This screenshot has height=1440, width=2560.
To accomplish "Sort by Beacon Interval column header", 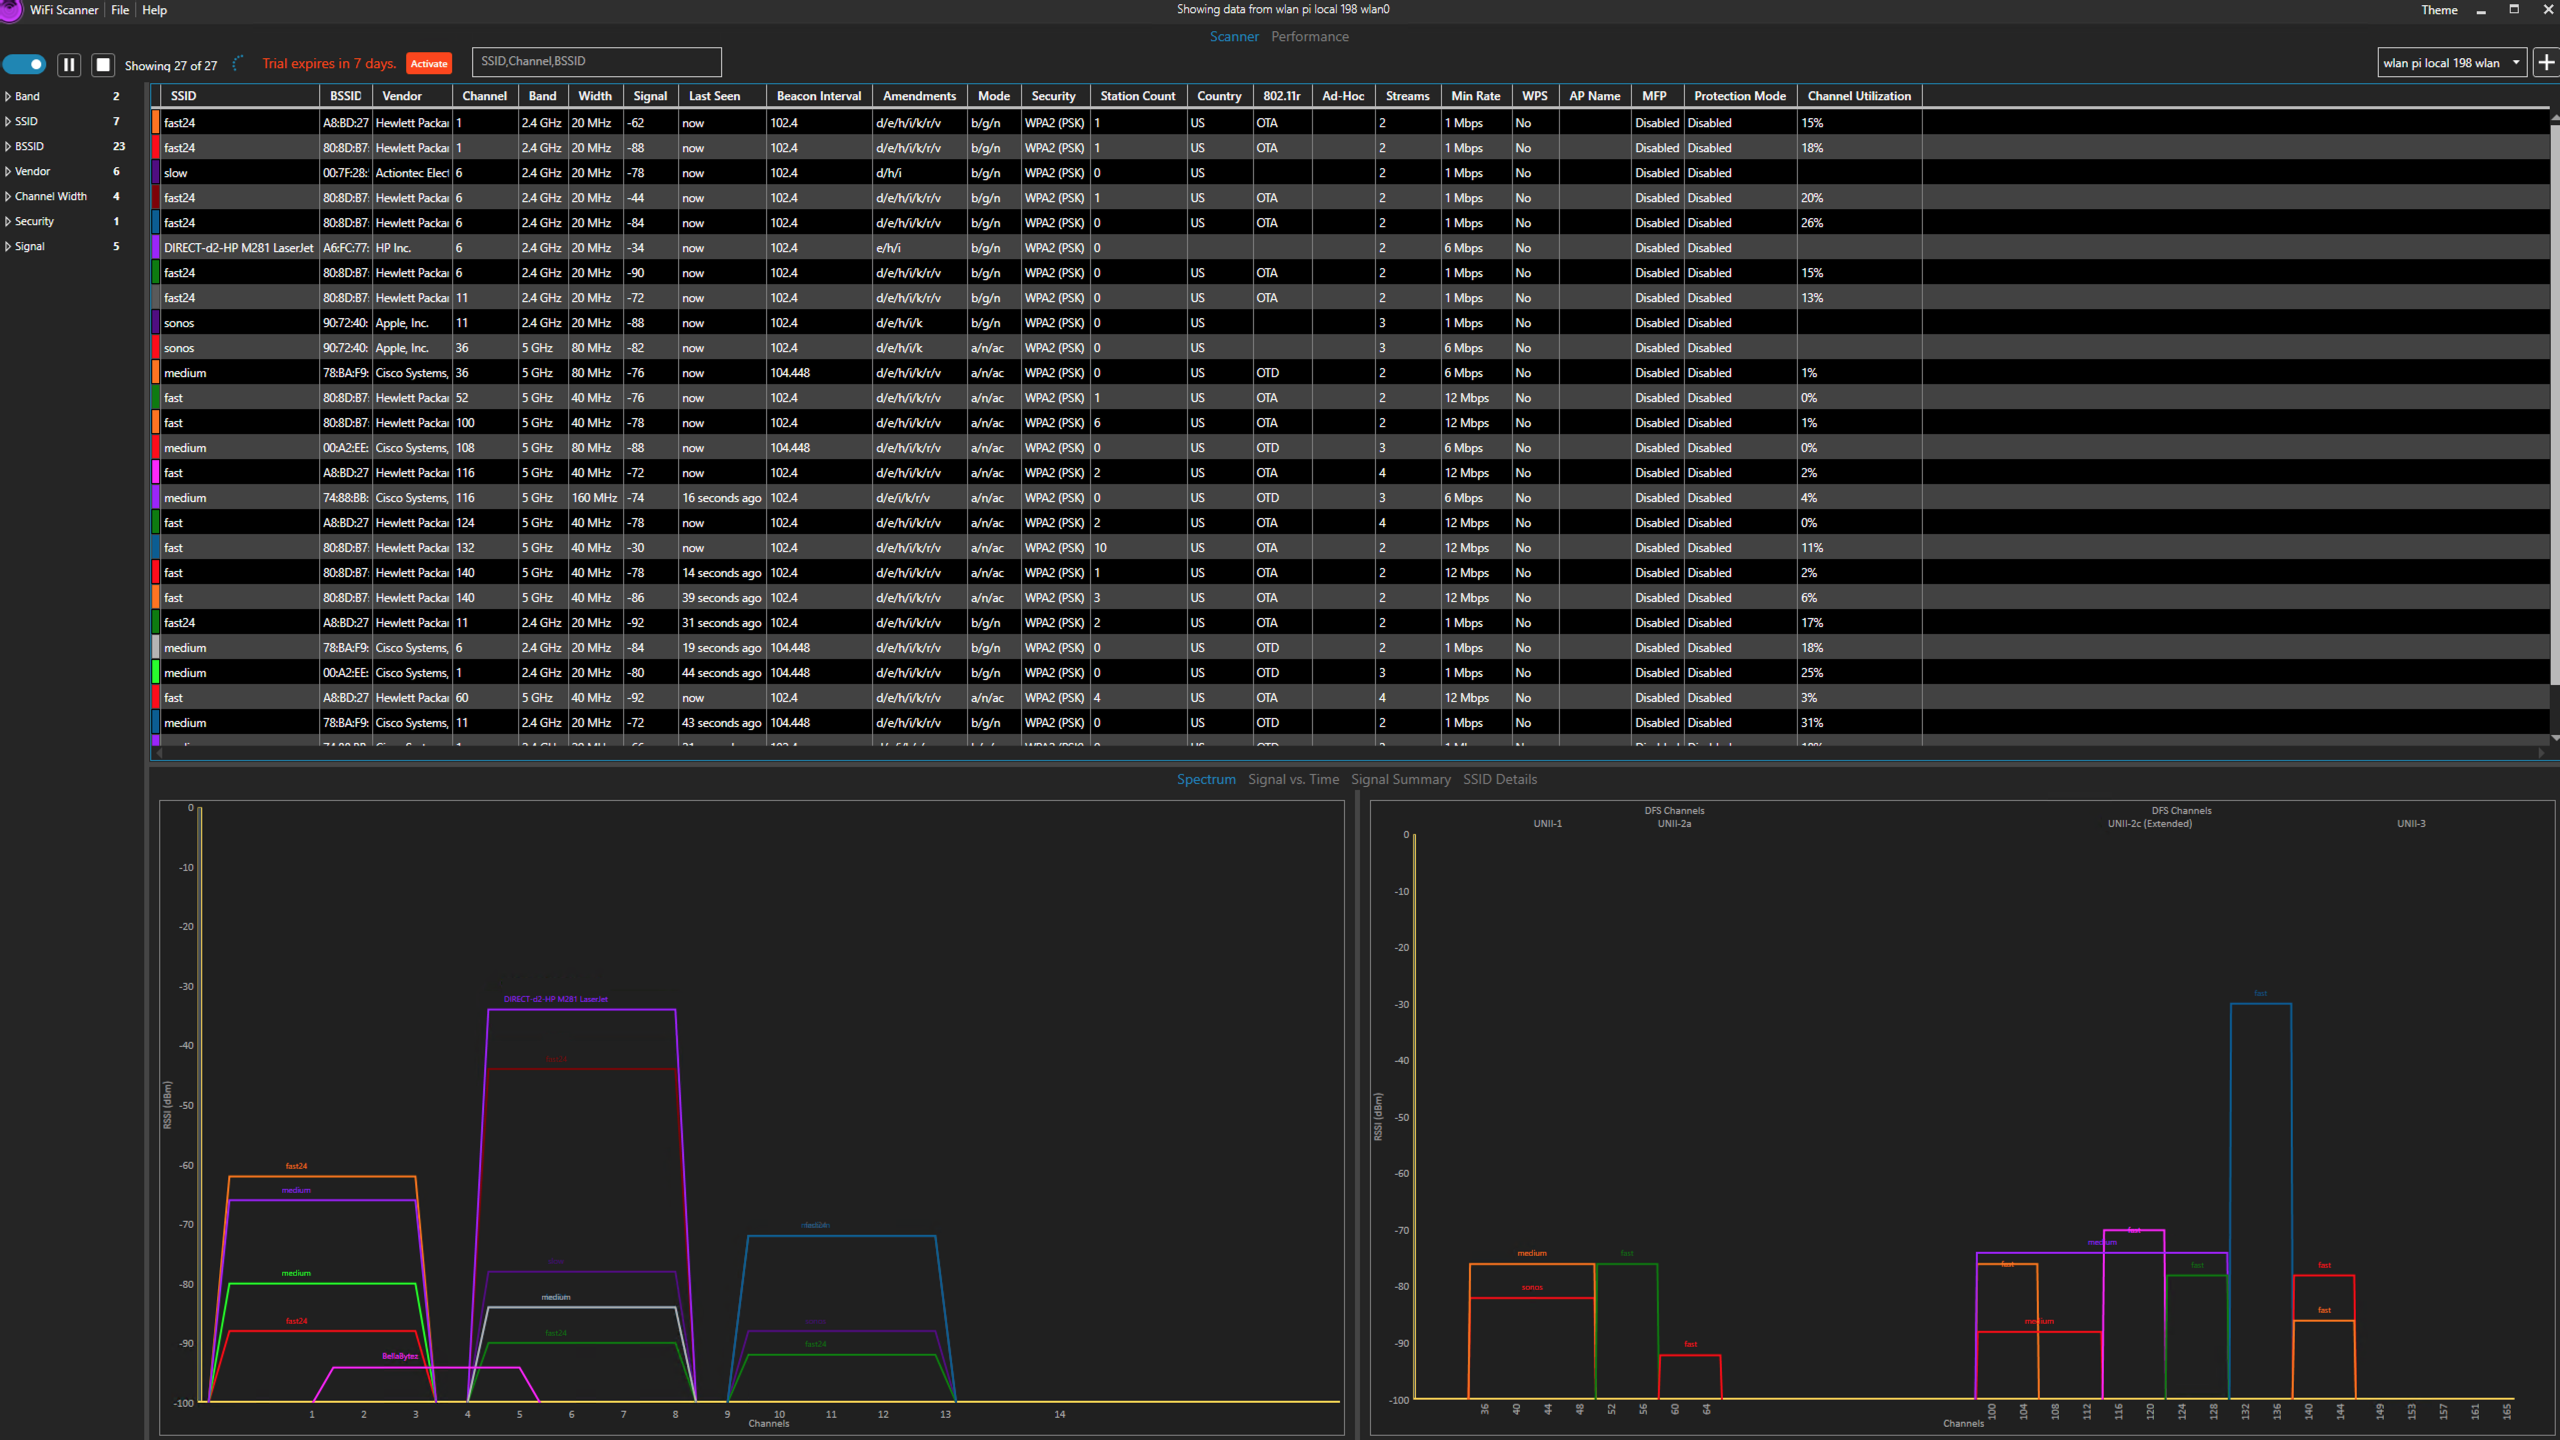I will (818, 96).
